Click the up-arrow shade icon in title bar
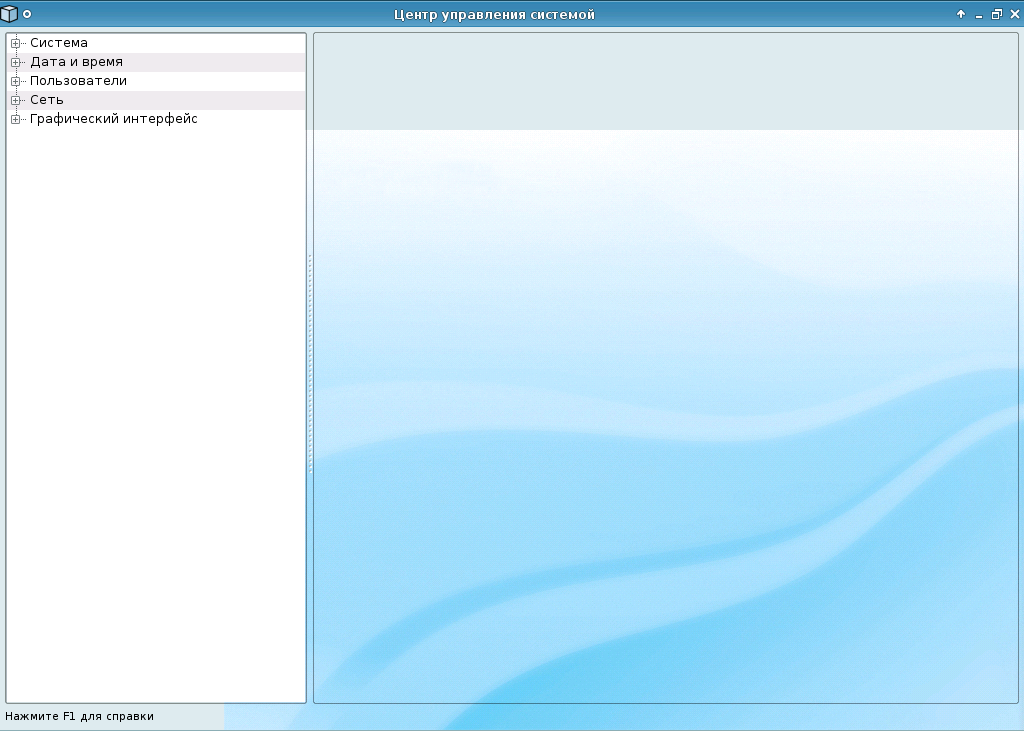This screenshot has height=732, width=1024. click(x=961, y=14)
